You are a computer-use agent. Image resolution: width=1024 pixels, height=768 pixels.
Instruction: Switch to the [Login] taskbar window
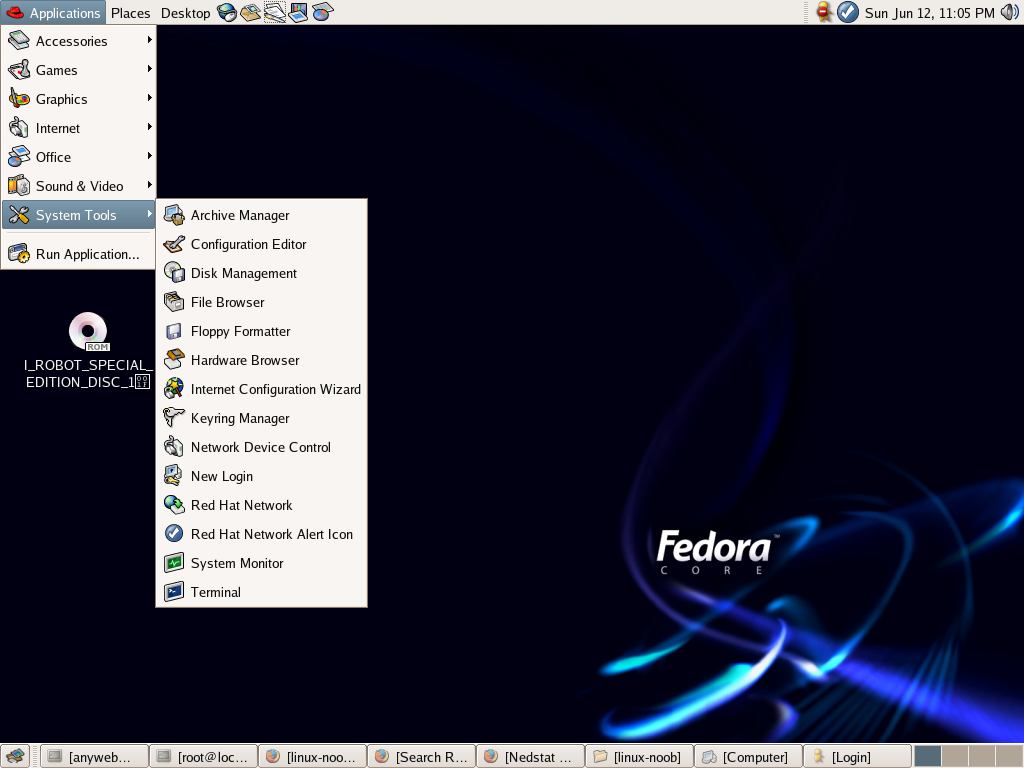tap(857, 757)
